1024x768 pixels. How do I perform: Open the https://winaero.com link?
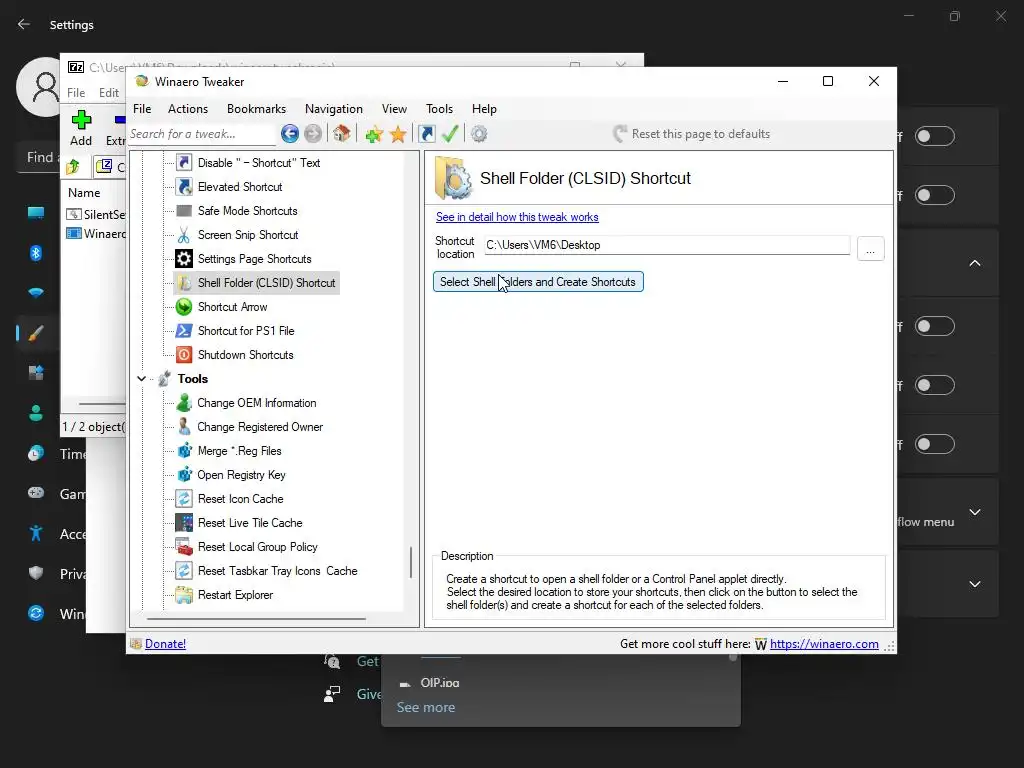pyautogui.click(x=824, y=644)
